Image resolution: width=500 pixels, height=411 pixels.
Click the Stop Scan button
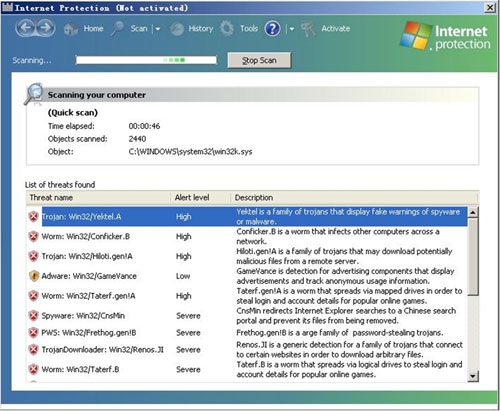[259, 60]
